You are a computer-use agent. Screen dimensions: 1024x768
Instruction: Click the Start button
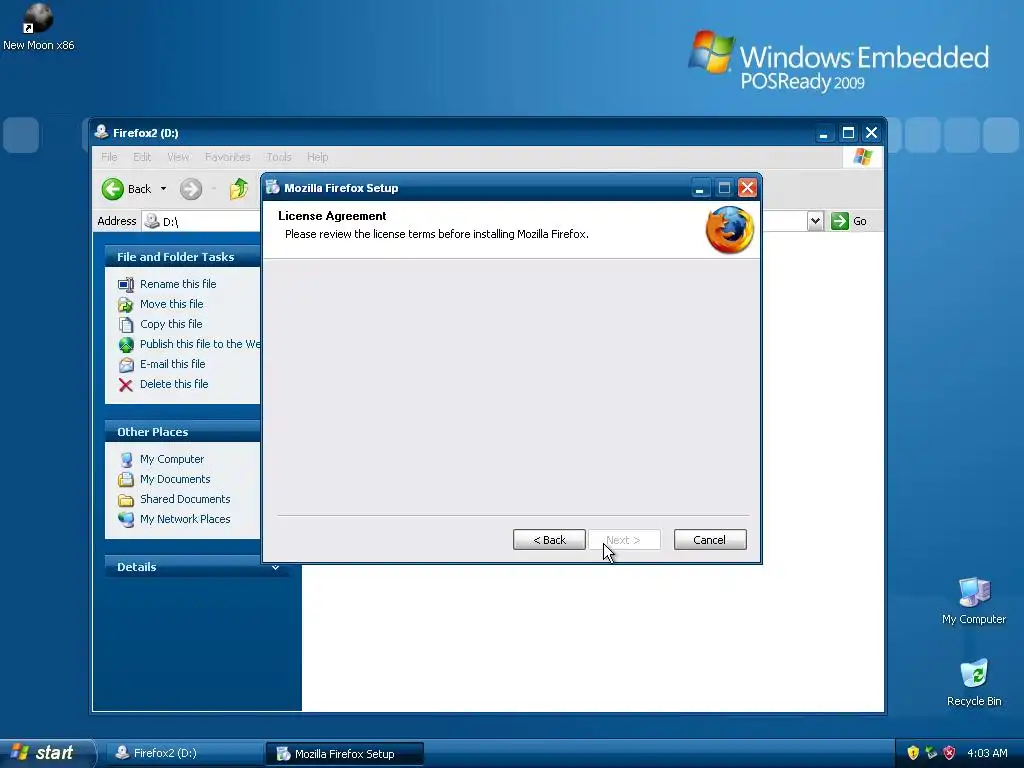click(47, 753)
